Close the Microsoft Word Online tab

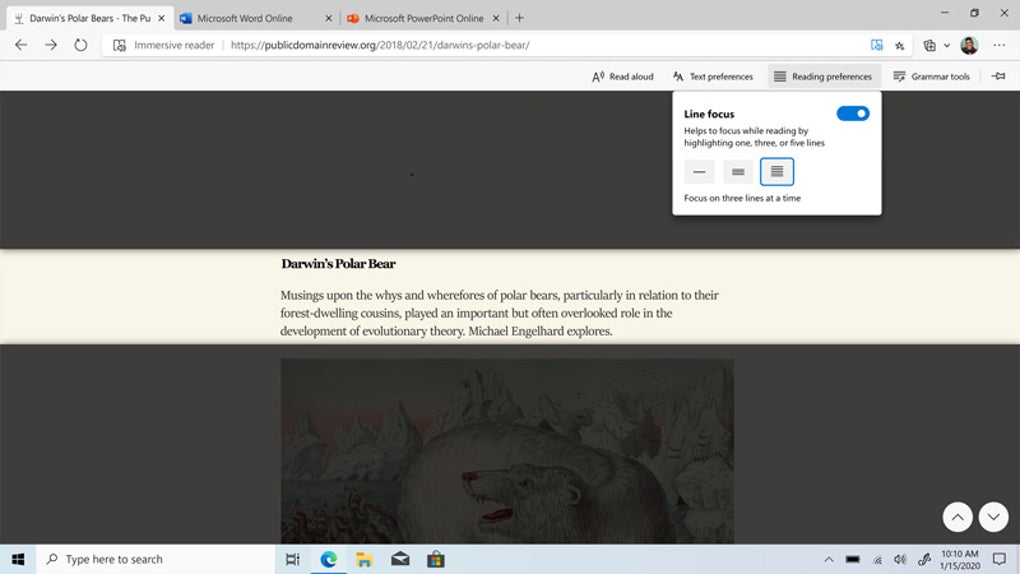tap(329, 18)
